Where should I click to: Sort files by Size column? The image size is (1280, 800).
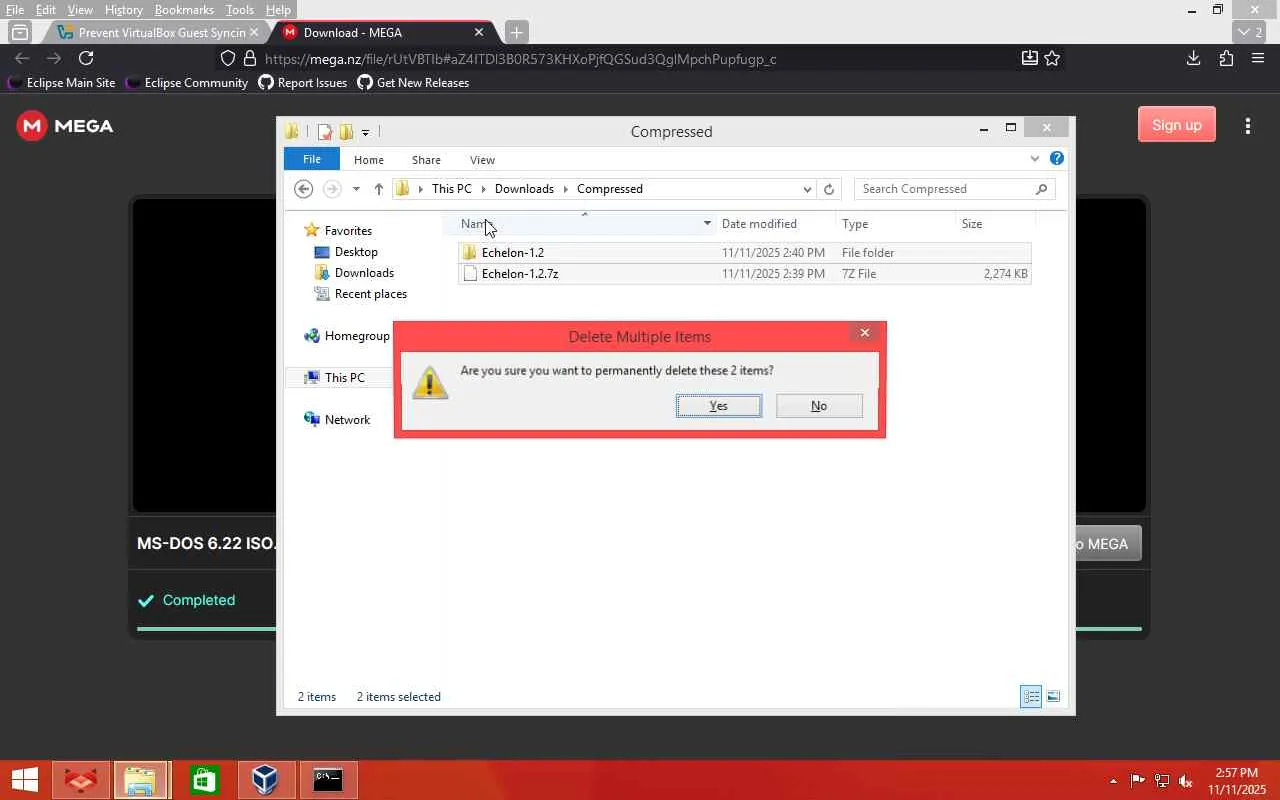tap(972, 224)
